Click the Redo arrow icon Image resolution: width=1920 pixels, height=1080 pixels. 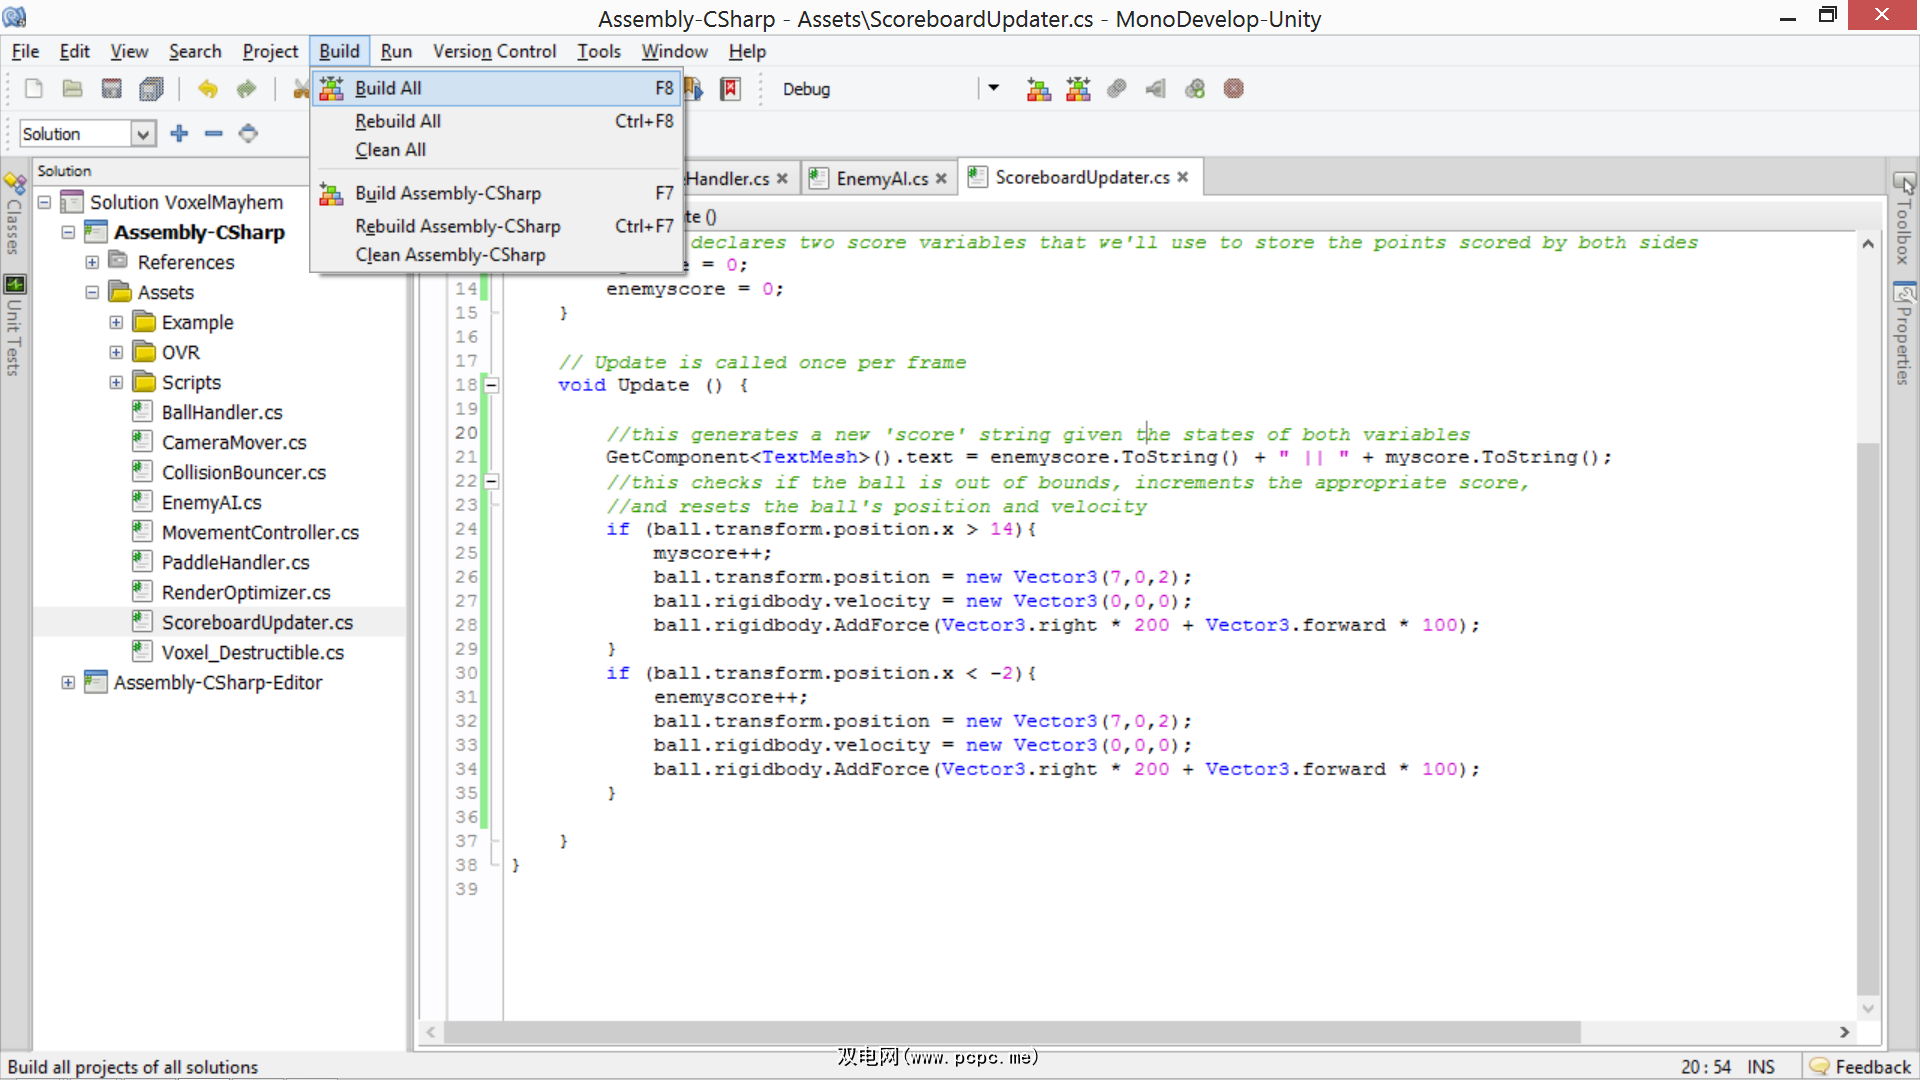tap(246, 89)
